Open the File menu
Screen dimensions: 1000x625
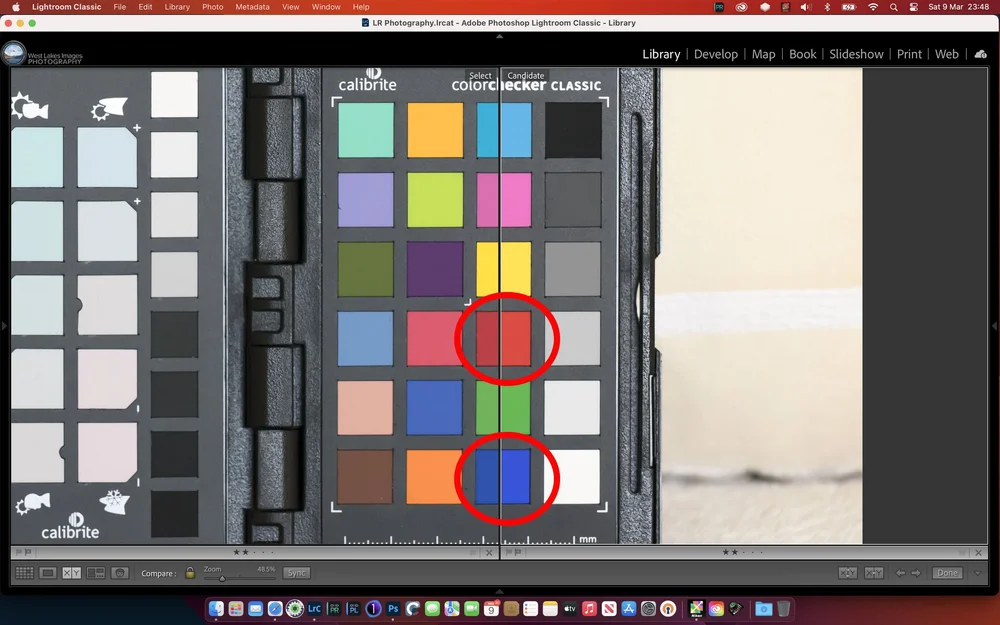point(119,7)
